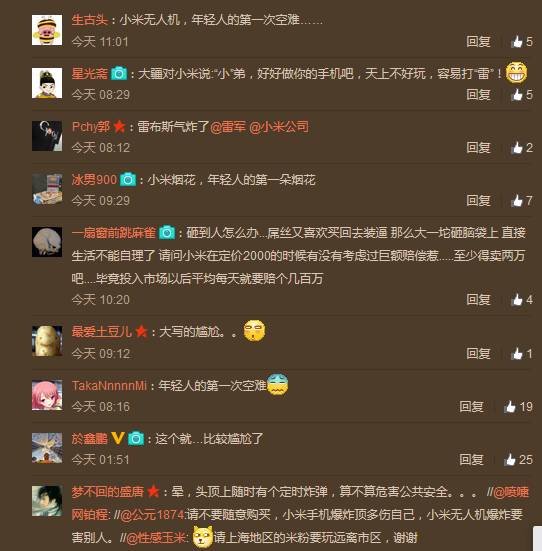The image size is (542, 551).
Task: Click the V verified badge beside 於鑫鹏
Action: (x=117, y=438)
